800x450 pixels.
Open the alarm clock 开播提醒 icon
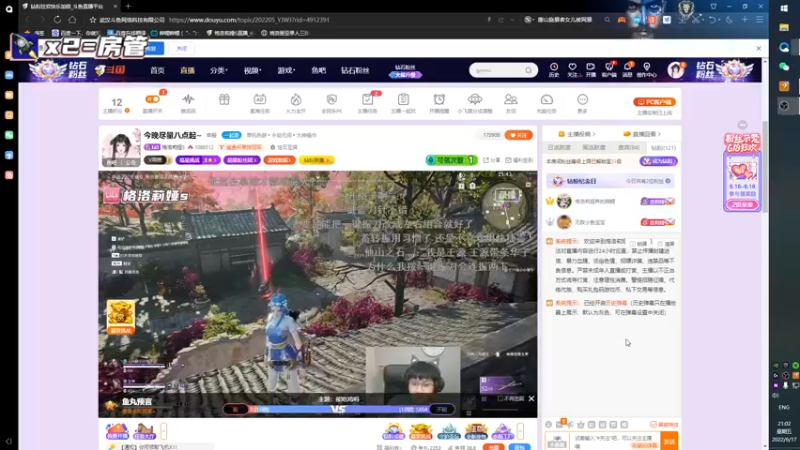[x=439, y=99]
